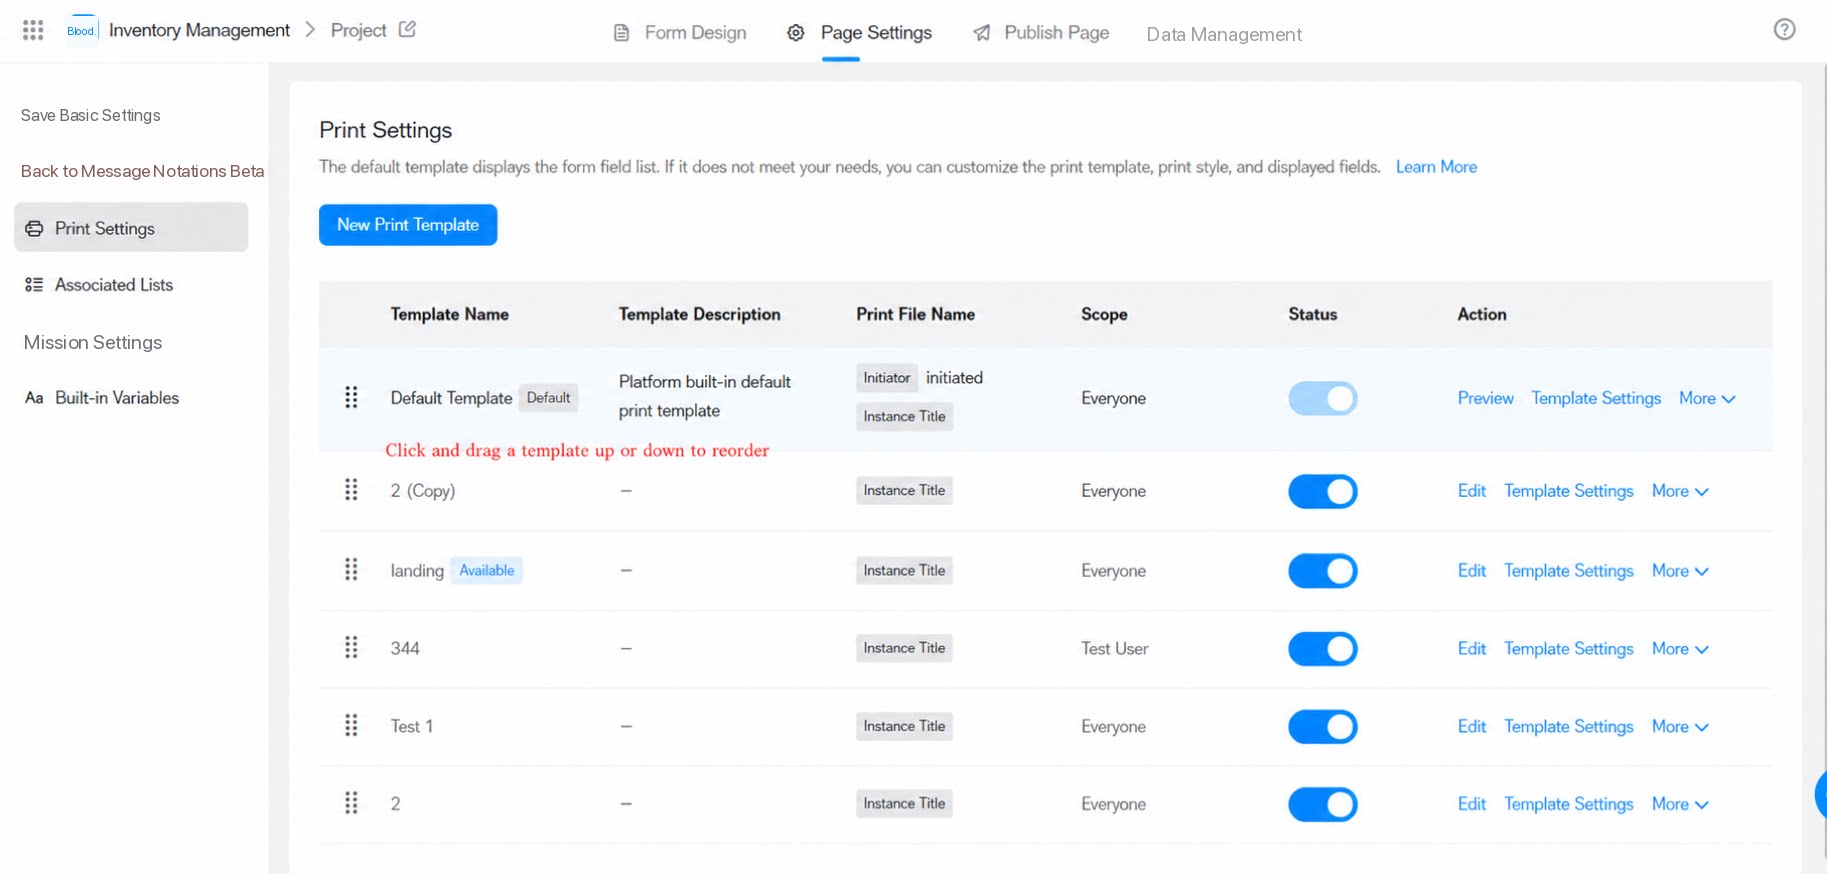Disable the 2 (Copy) template status toggle
Screen dimensions: 1827x874
tap(1322, 491)
